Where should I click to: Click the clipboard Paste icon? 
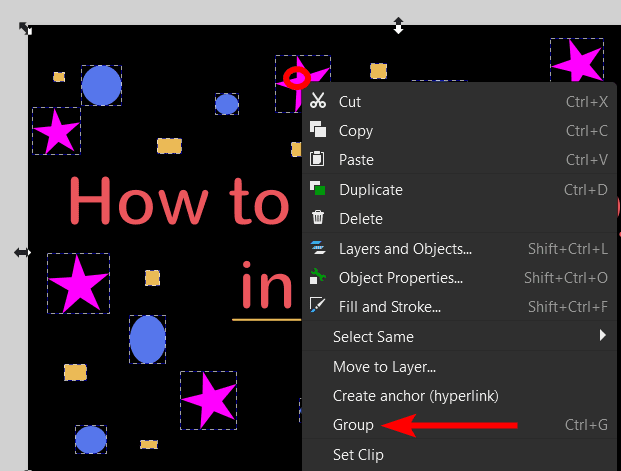pos(318,159)
